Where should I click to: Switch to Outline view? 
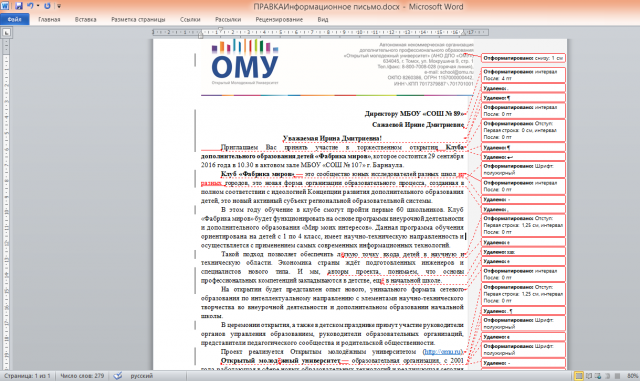click(607, 376)
